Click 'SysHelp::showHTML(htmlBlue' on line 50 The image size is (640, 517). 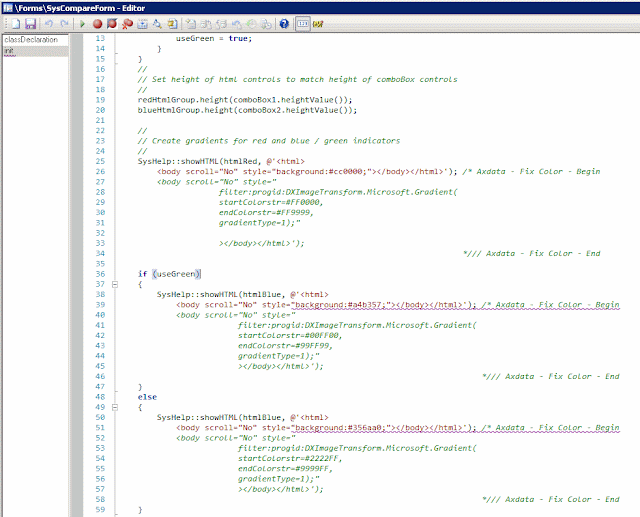click(219, 417)
